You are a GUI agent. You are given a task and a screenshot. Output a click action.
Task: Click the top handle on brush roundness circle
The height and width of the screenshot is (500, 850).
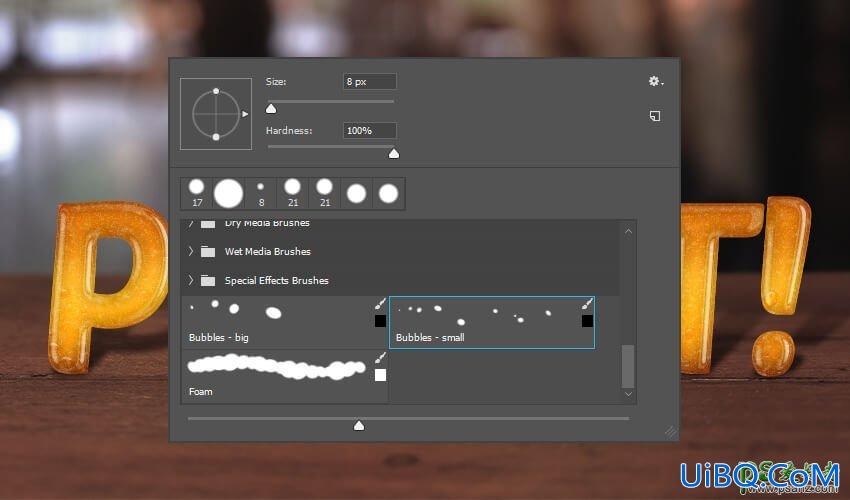point(216,91)
